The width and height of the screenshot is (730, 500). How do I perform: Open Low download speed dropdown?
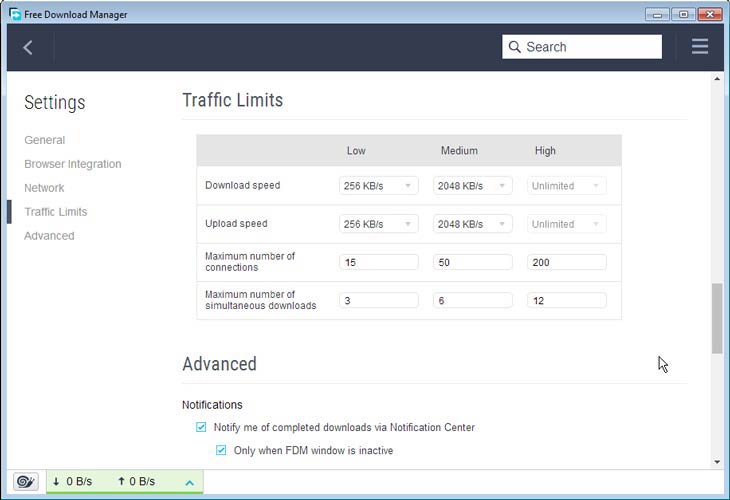(379, 186)
